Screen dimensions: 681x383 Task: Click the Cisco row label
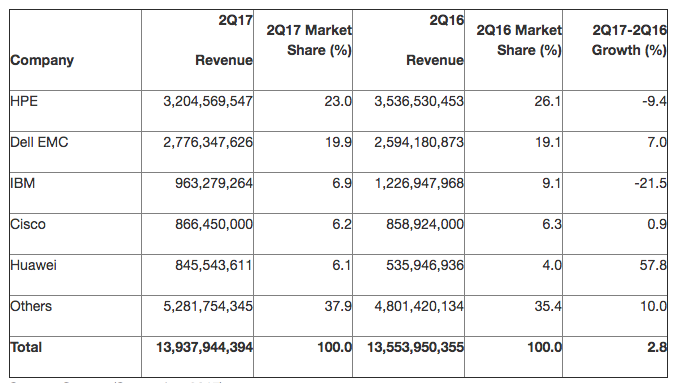coord(28,224)
